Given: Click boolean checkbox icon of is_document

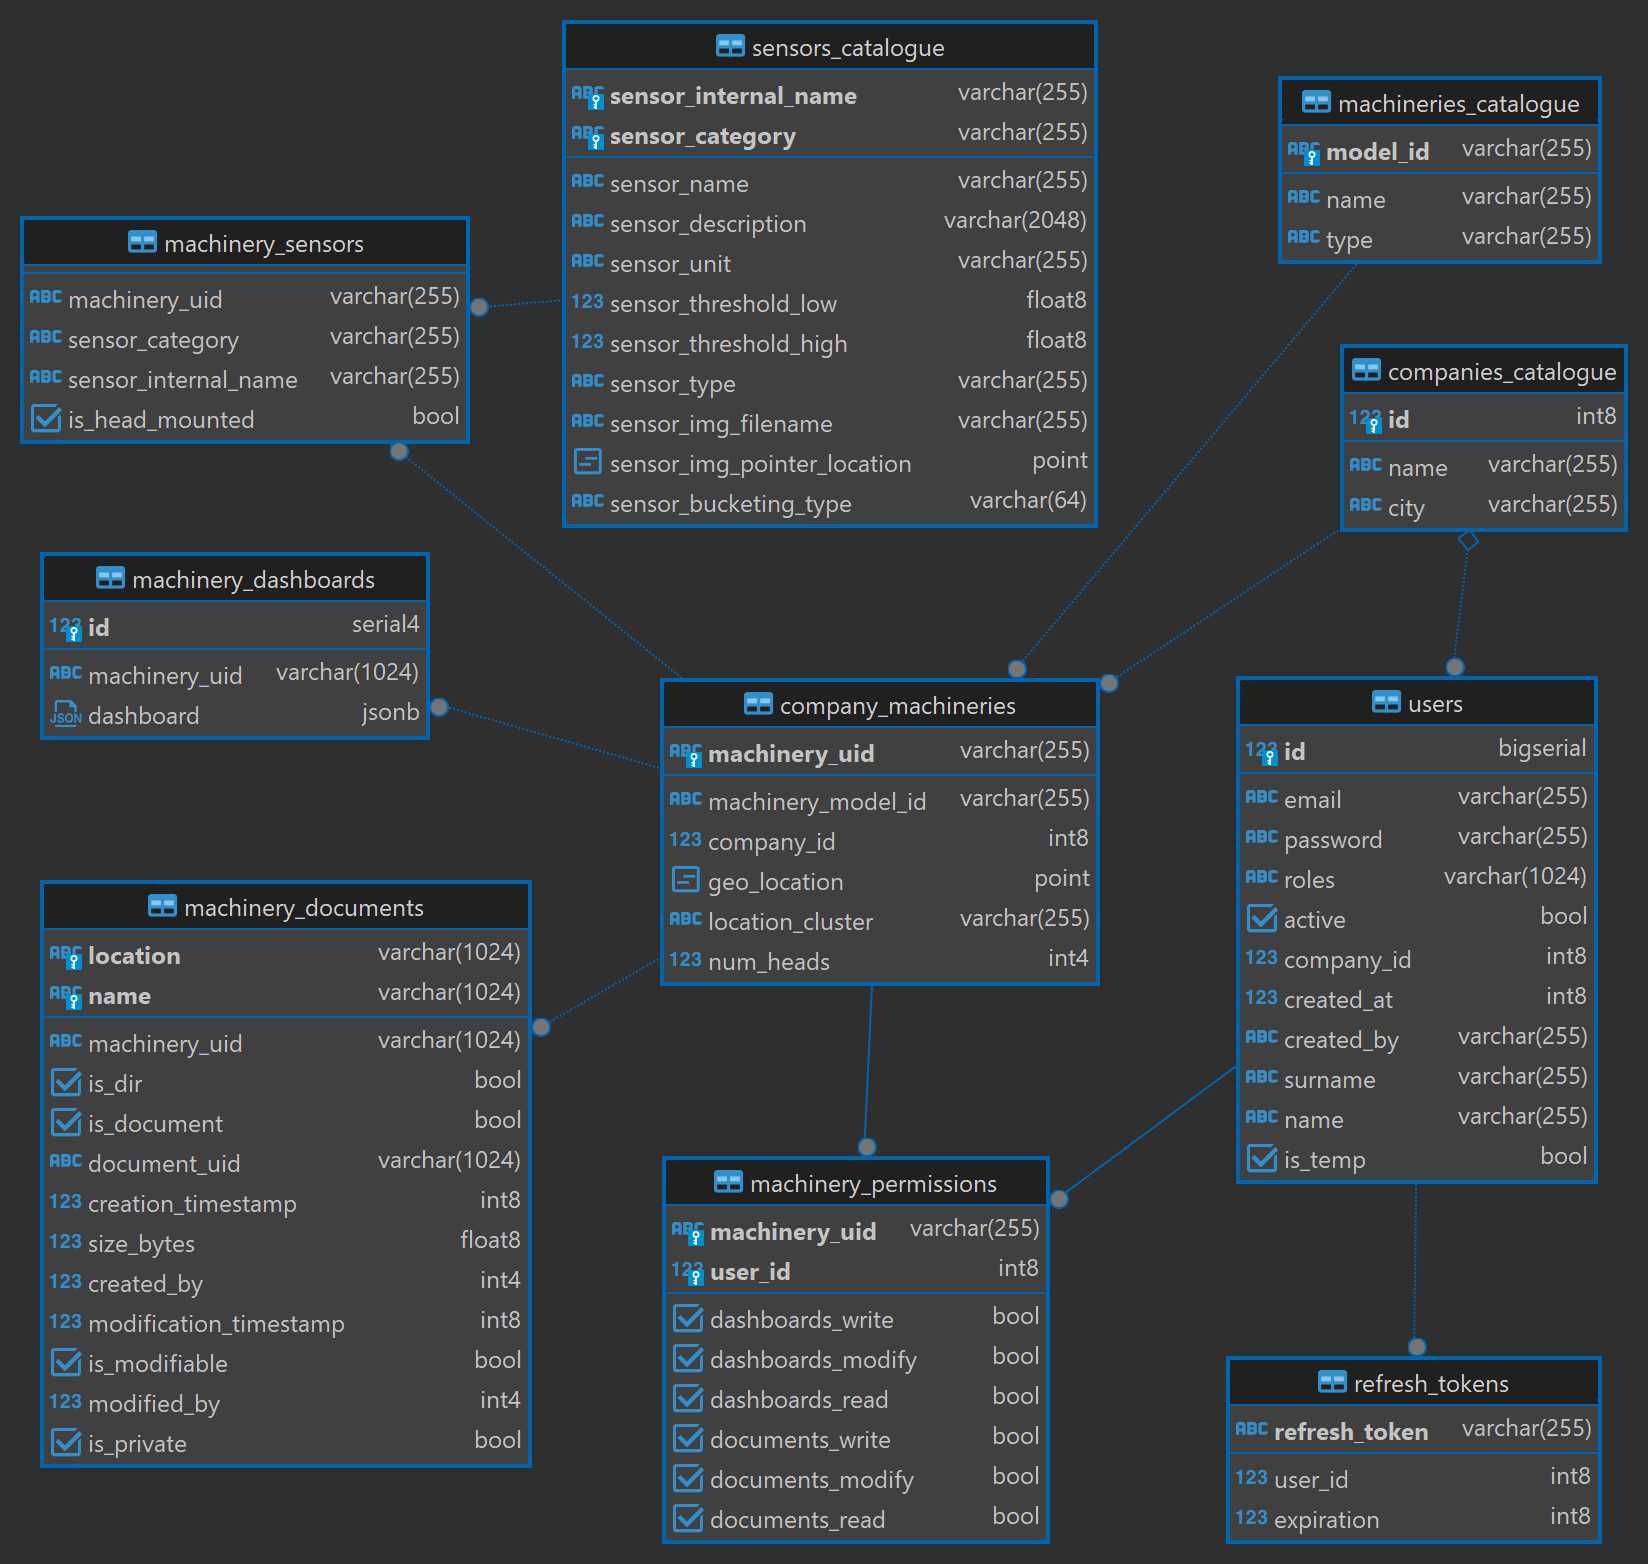Looking at the screenshot, I should tap(66, 1122).
